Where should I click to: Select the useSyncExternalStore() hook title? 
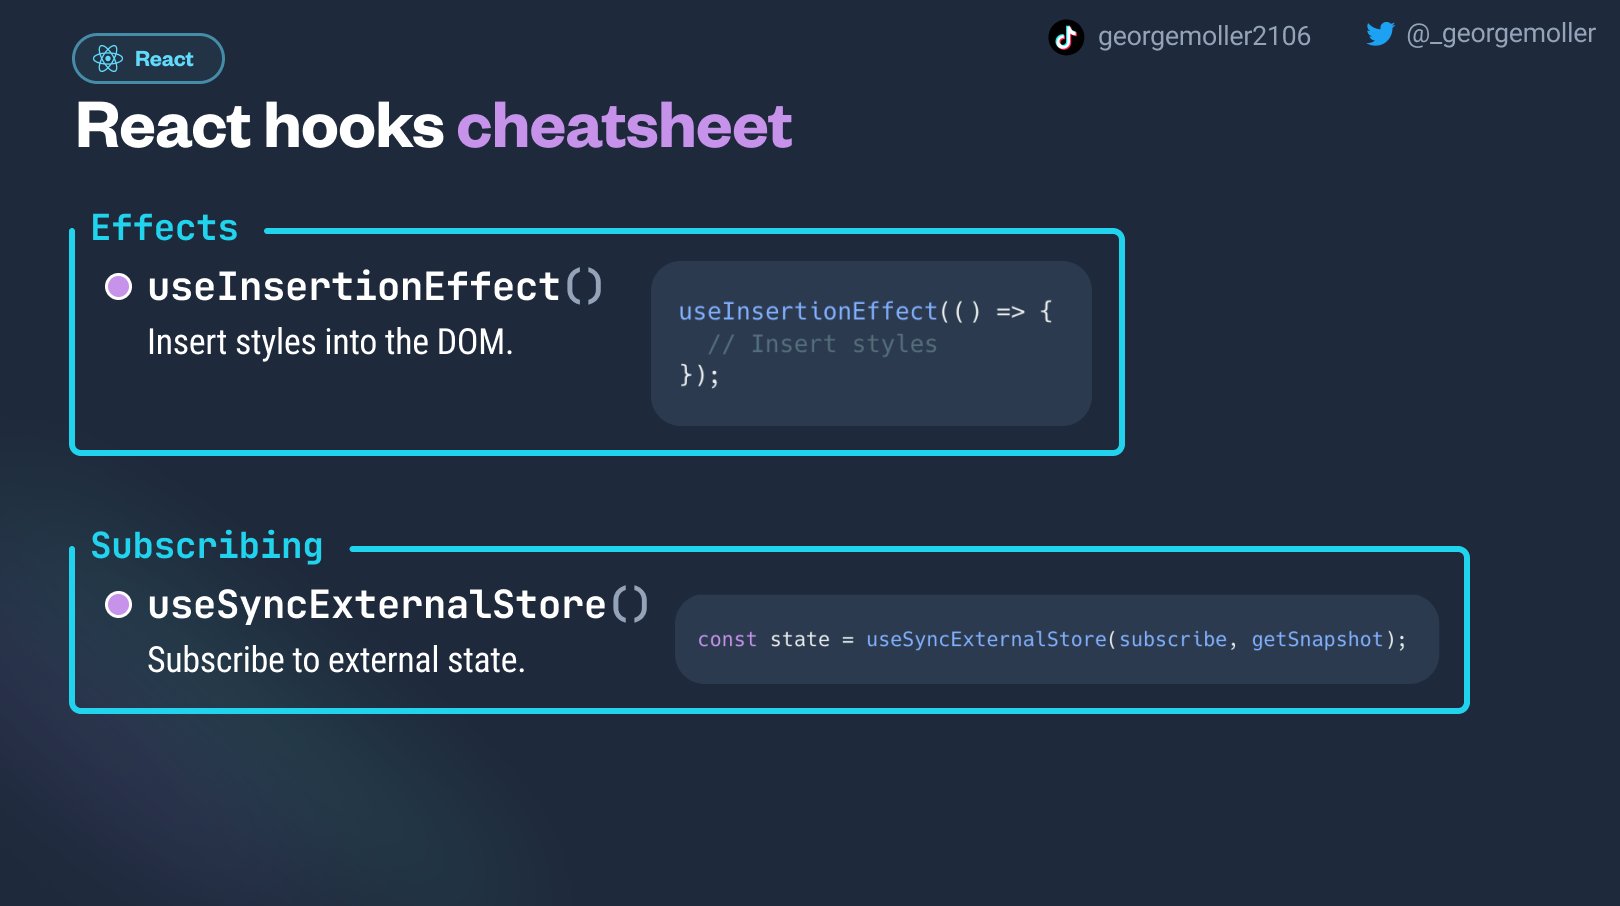[x=398, y=605]
